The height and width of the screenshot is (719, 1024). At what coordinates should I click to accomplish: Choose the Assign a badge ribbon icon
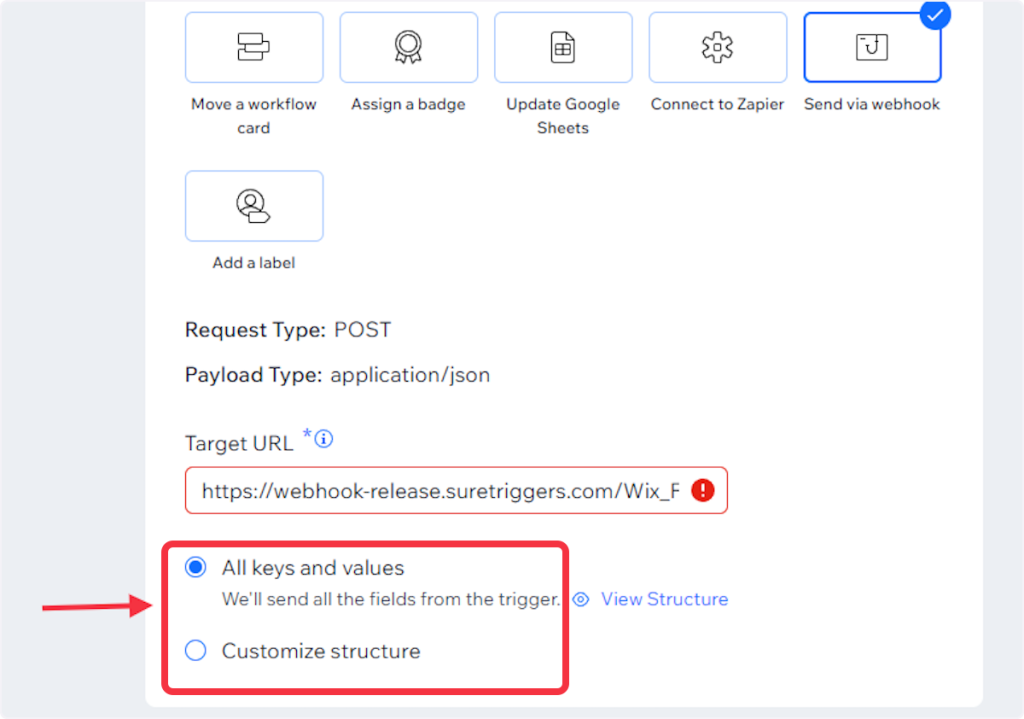coord(408,47)
